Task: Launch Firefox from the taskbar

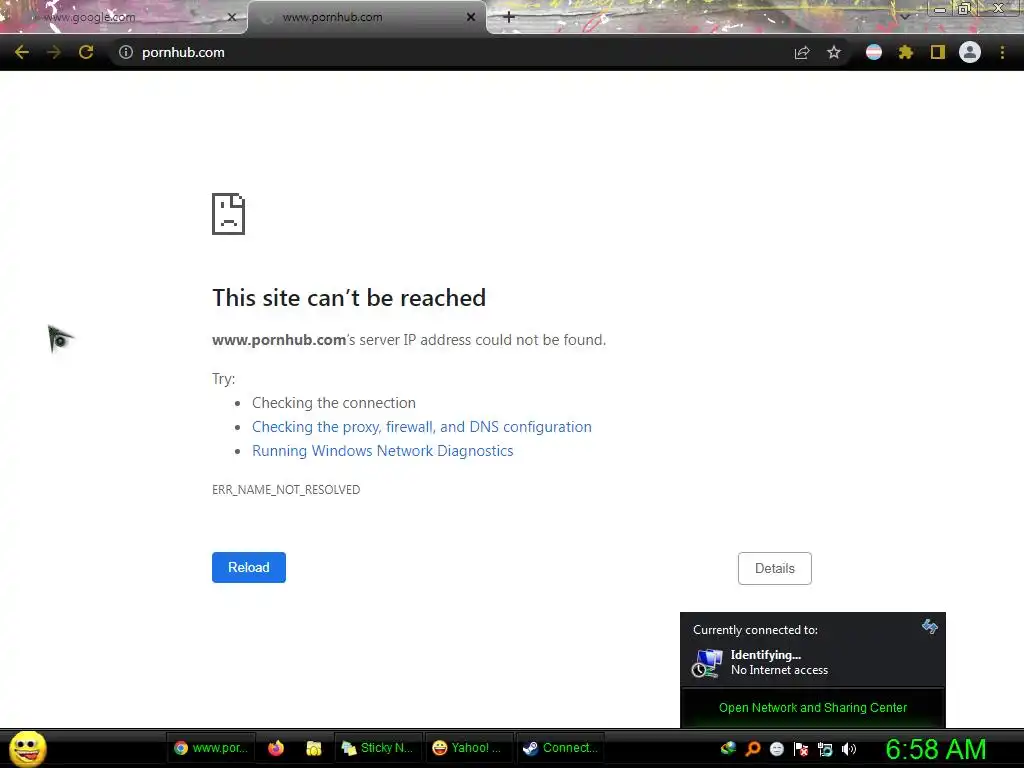Action: coord(276,748)
